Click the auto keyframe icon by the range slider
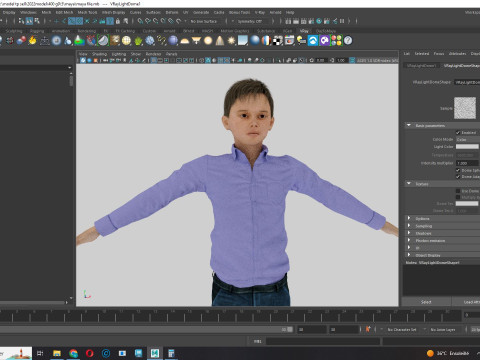The height and width of the screenshot is (360, 480). pos(368,329)
